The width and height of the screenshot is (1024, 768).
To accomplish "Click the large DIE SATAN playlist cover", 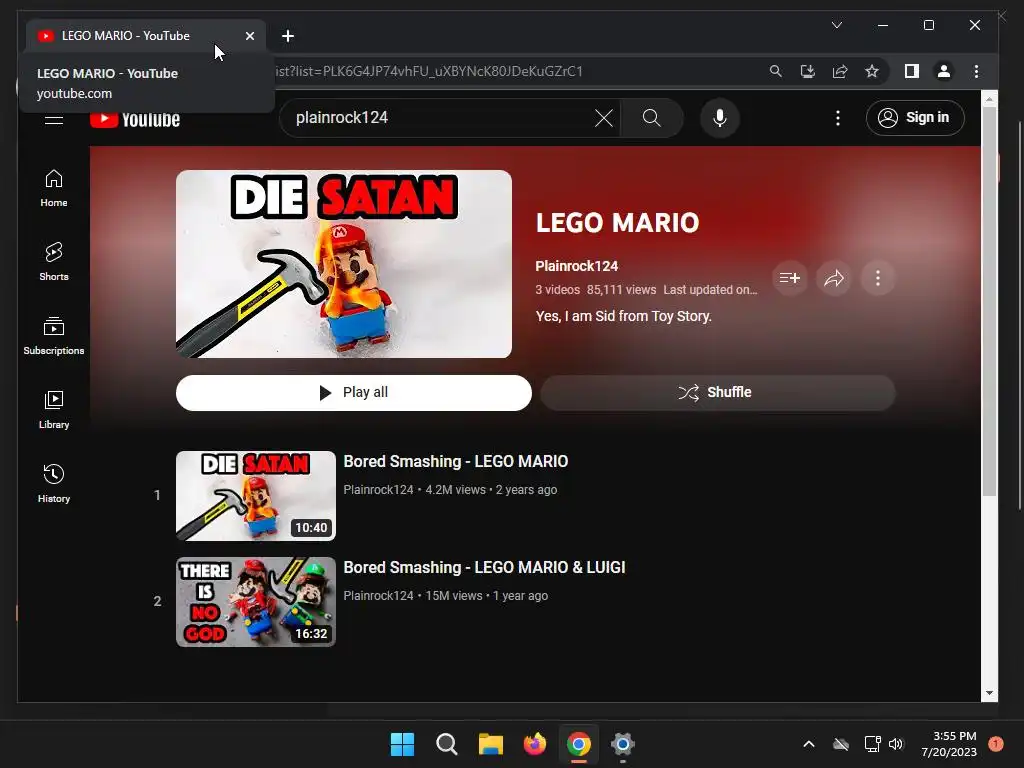I will click(344, 264).
